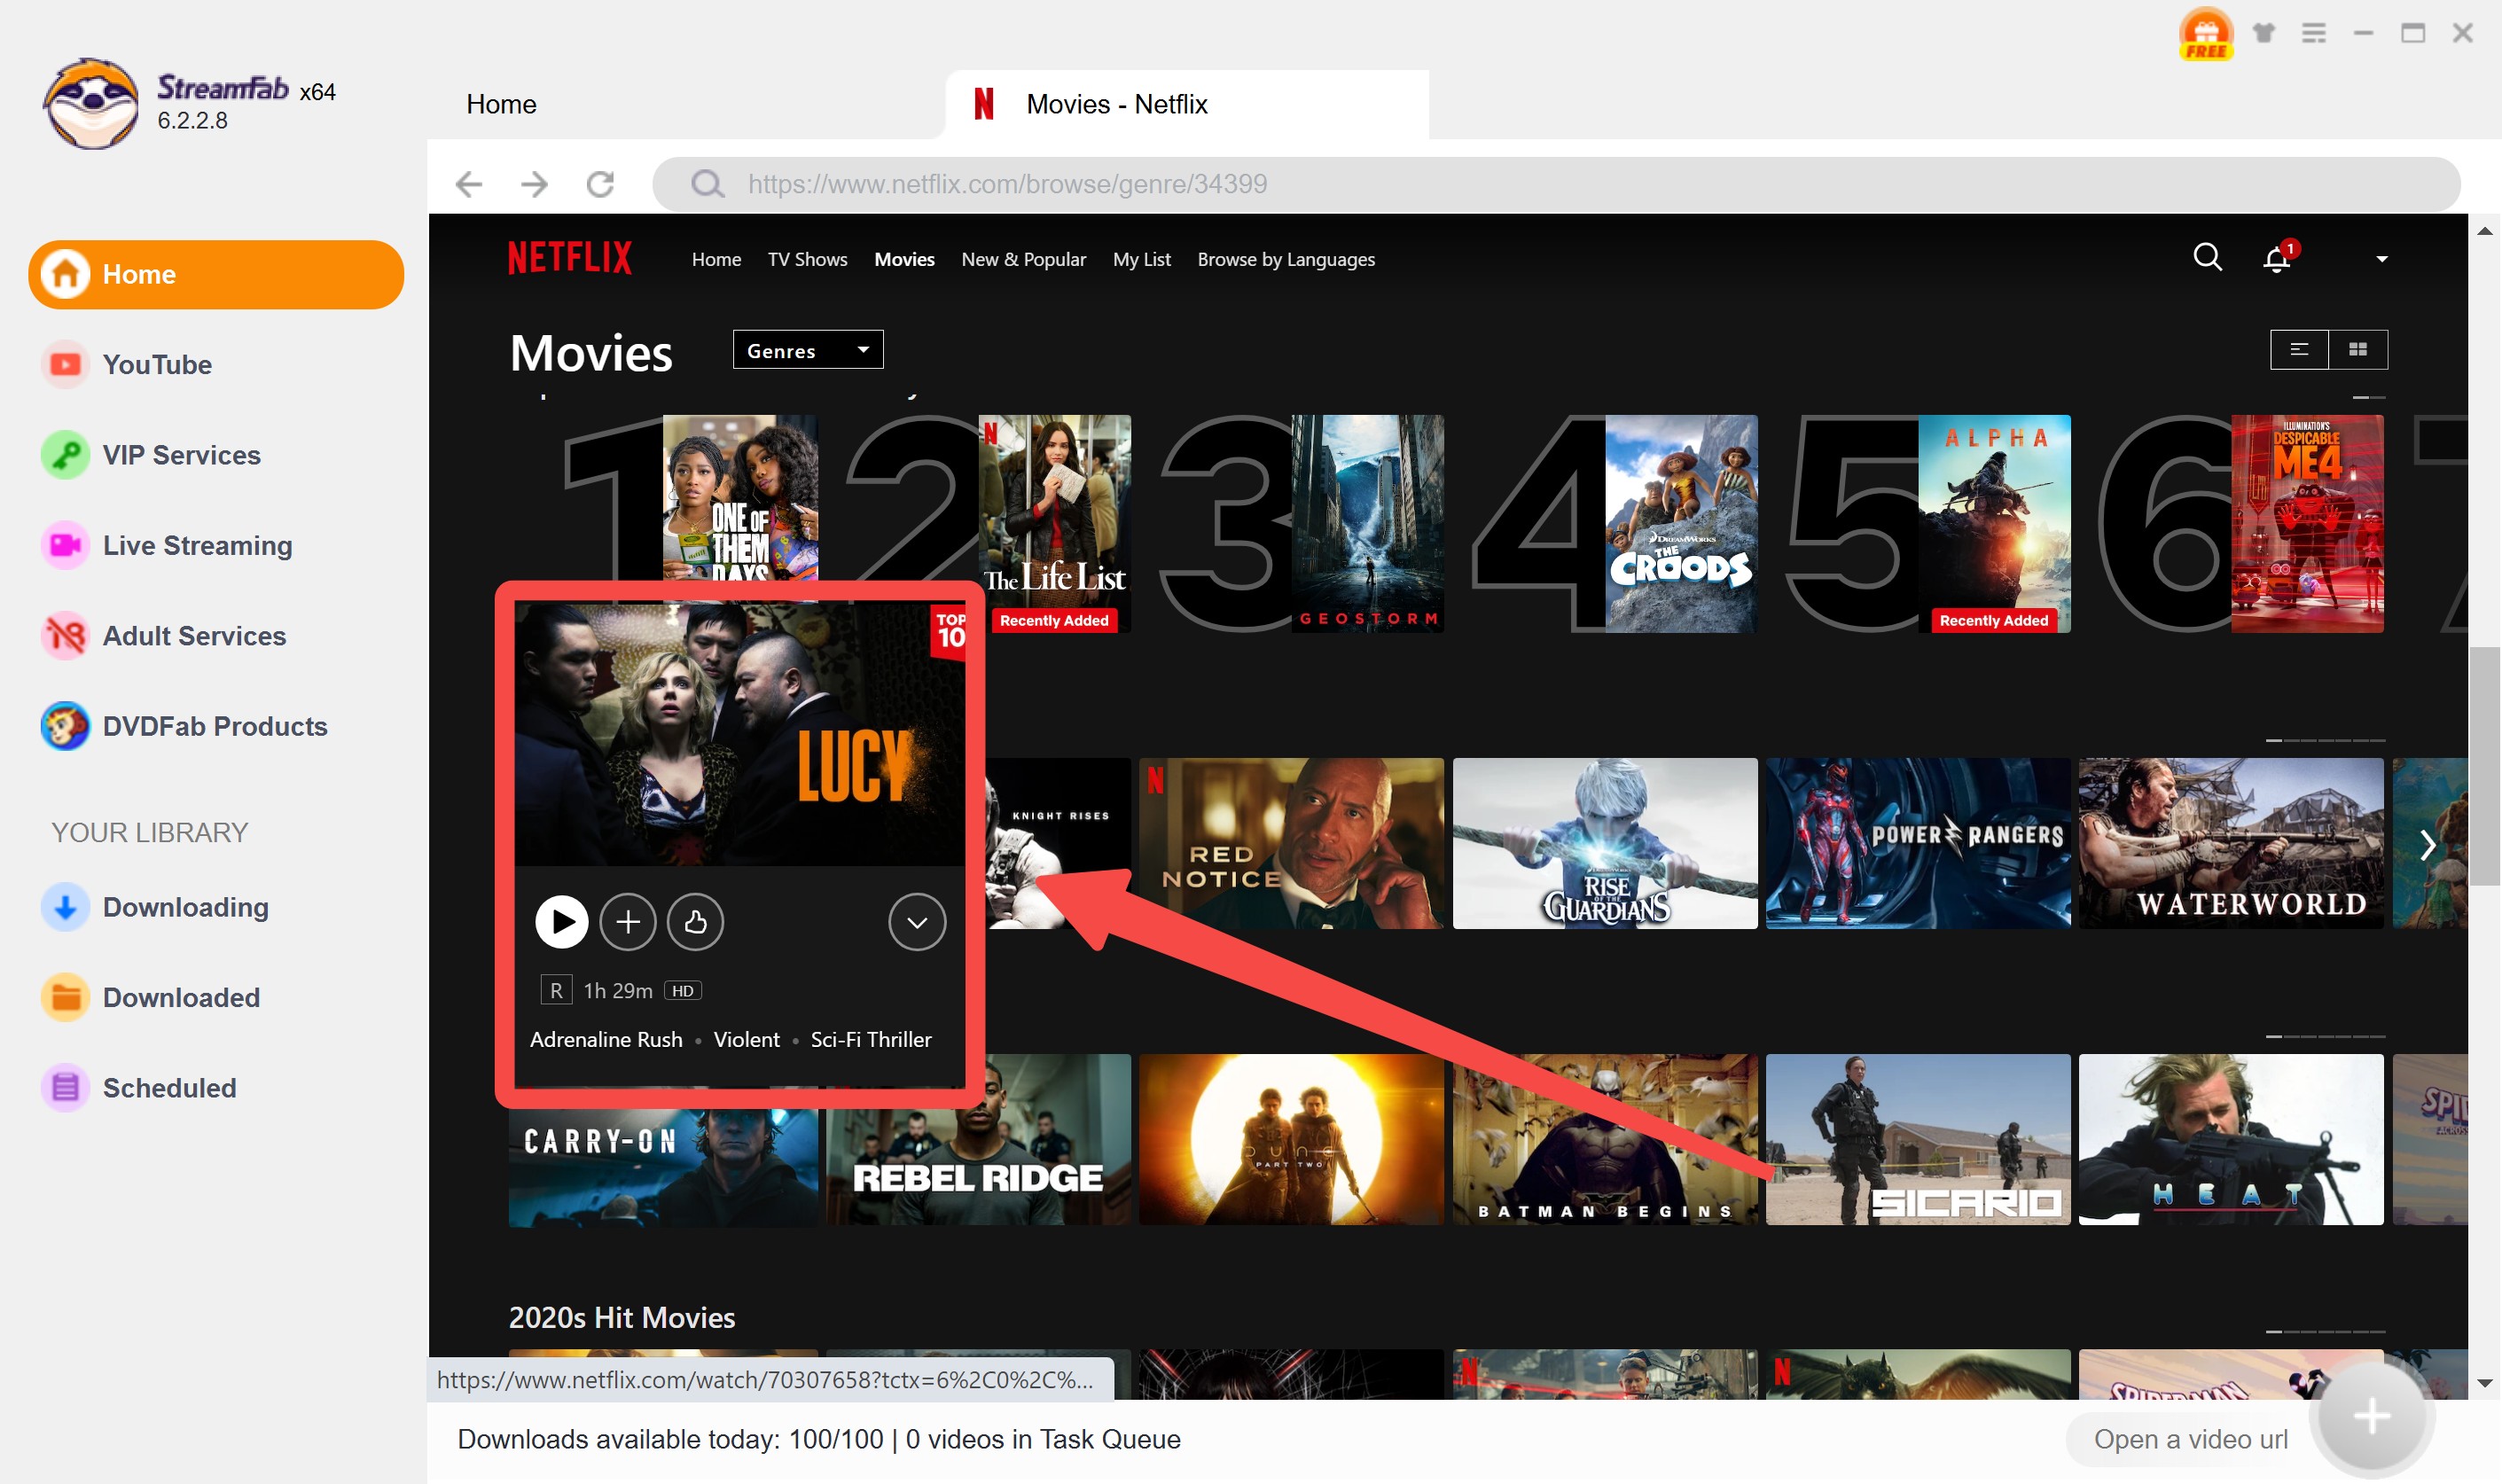Open My List menu
Image resolution: width=2502 pixels, height=1484 pixels.
1142,259
